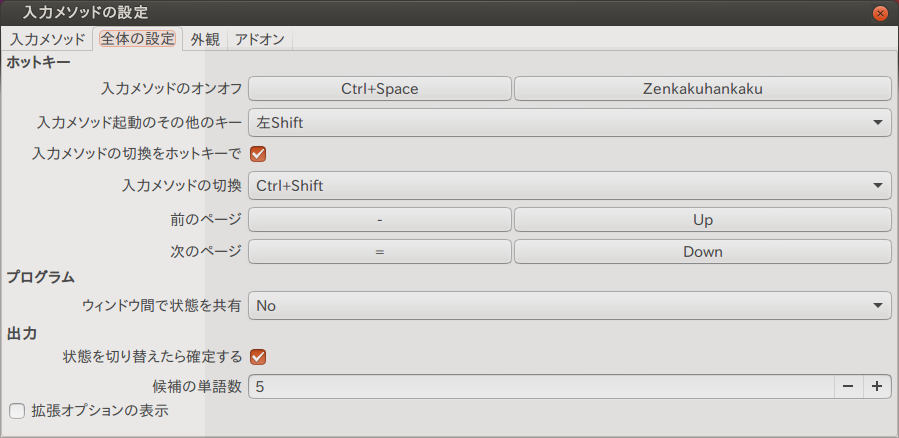899x438 pixels.
Task: Open the ウィンドウ間で状態を共有 No dropdown
Action: coord(569,306)
